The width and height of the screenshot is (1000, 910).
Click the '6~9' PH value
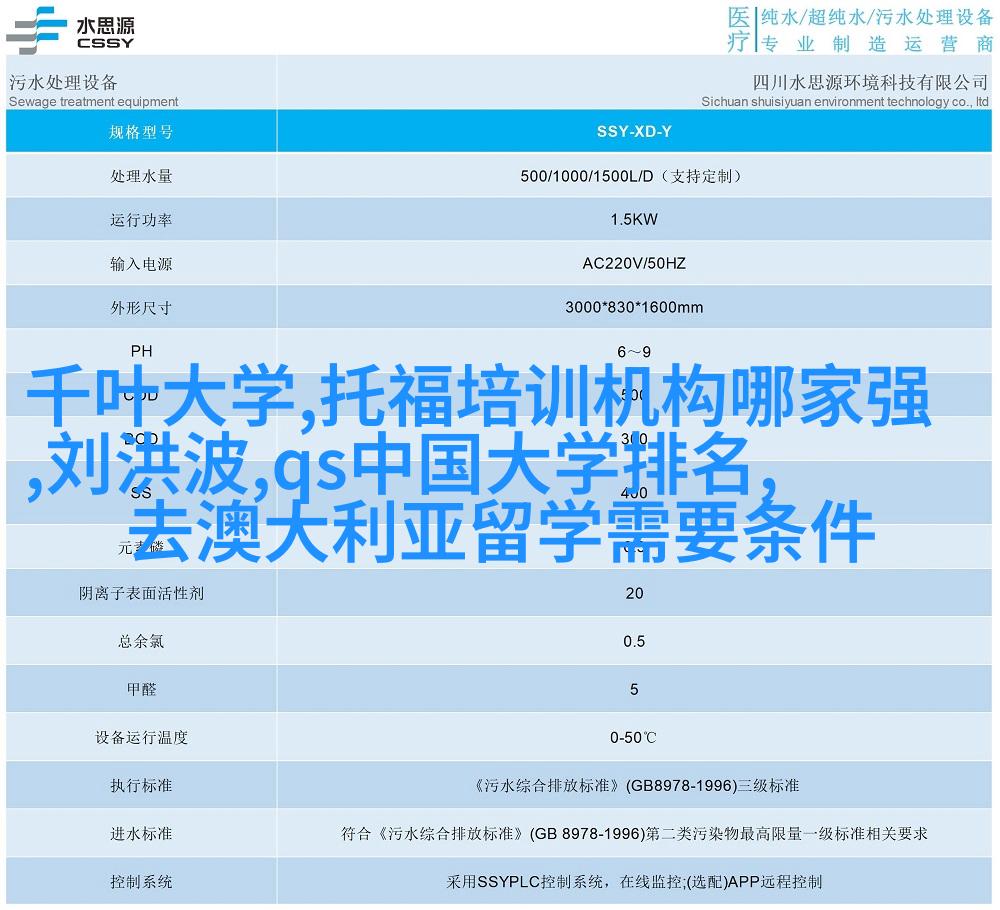634,351
